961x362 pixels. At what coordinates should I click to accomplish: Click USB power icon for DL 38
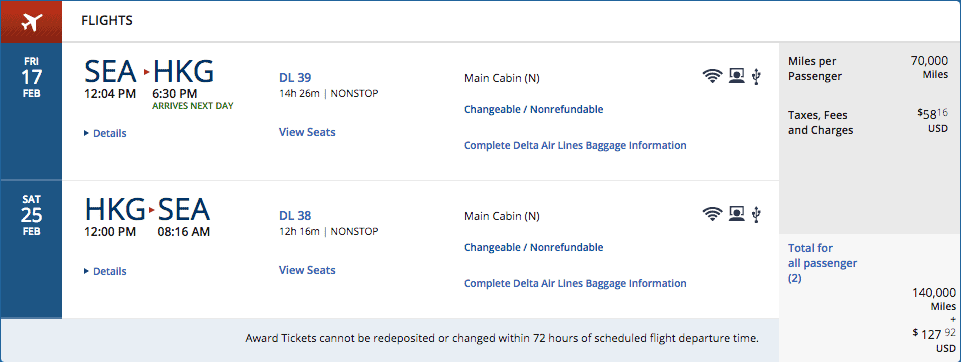pyautogui.click(x=756, y=213)
